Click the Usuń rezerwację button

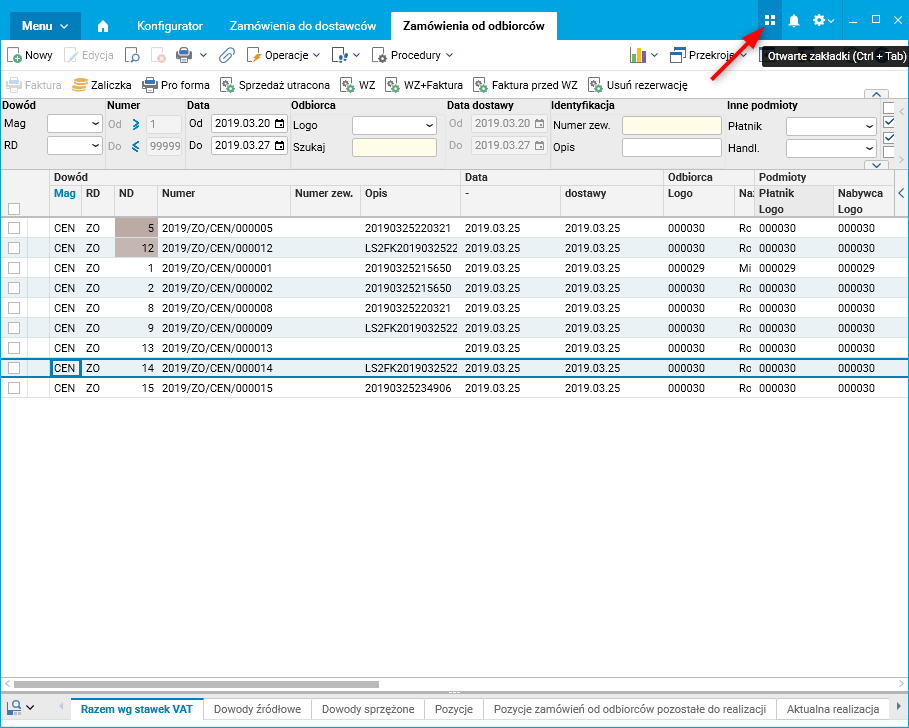click(x=638, y=85)
